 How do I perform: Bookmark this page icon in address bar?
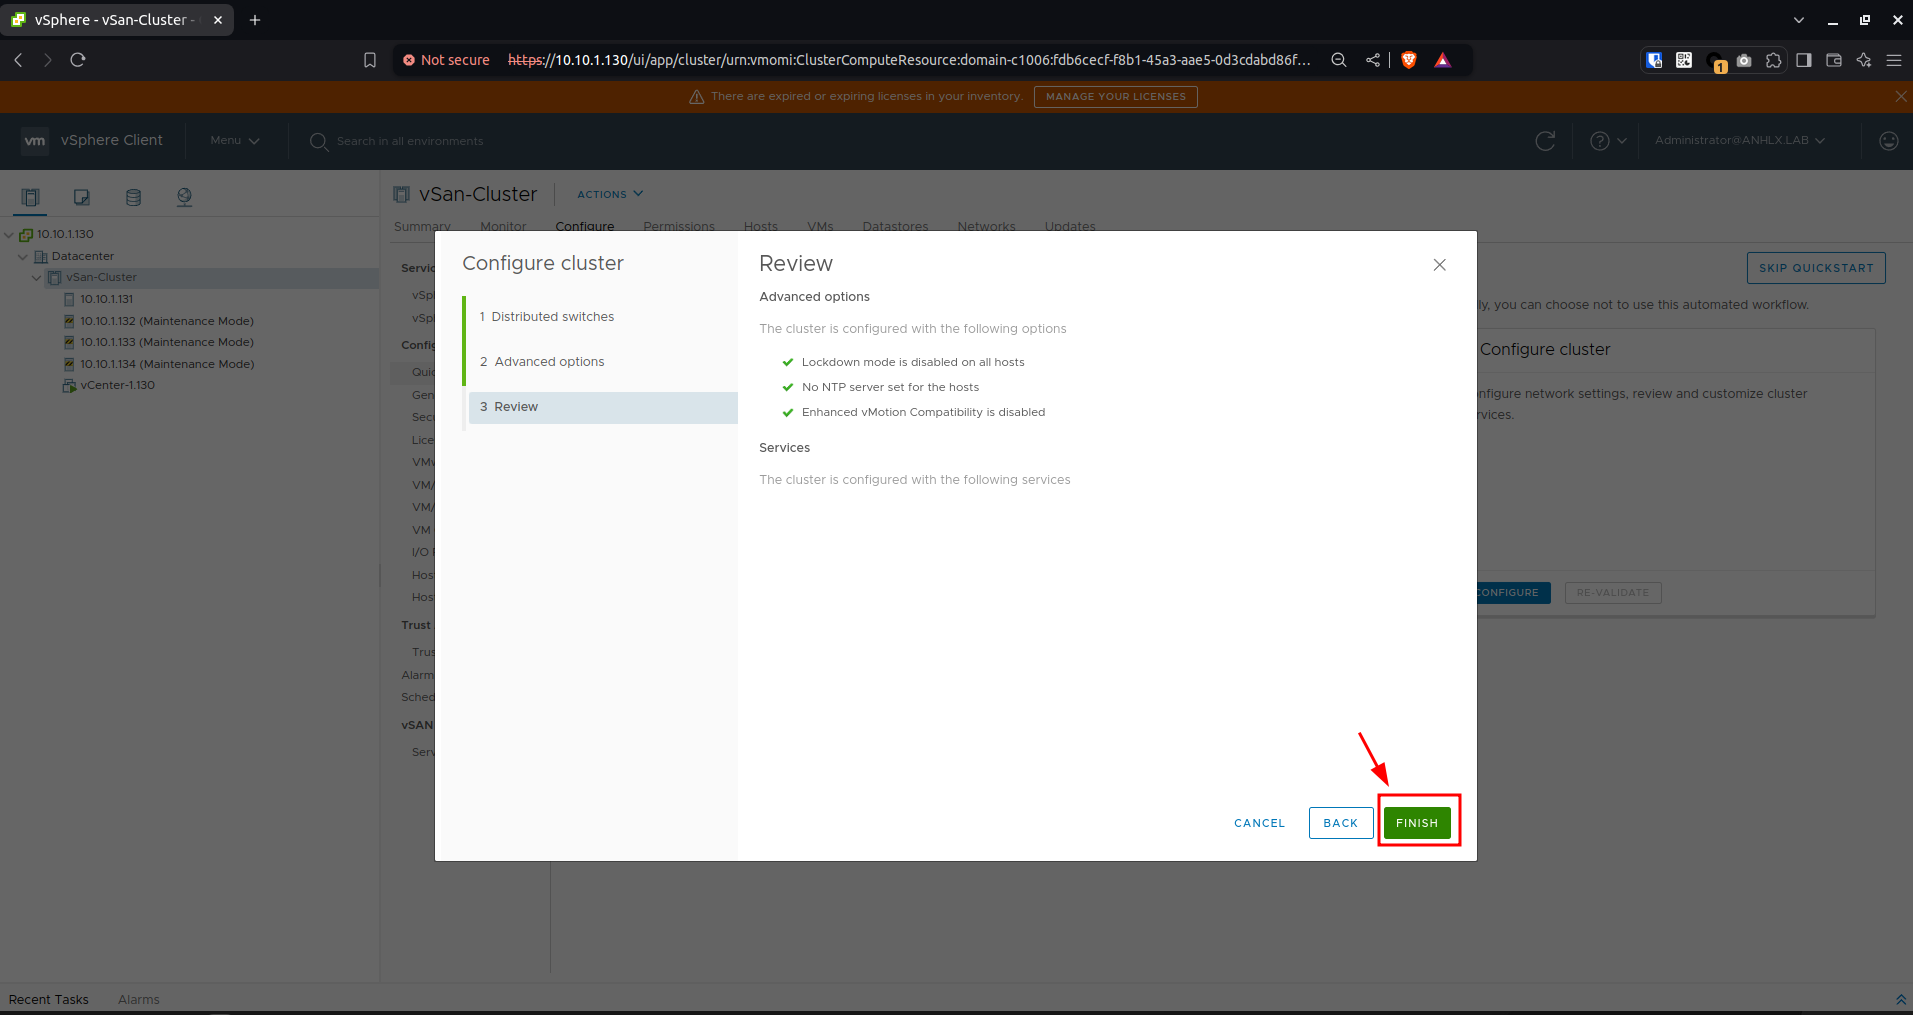pyautogui.click(x=370, y=60)
